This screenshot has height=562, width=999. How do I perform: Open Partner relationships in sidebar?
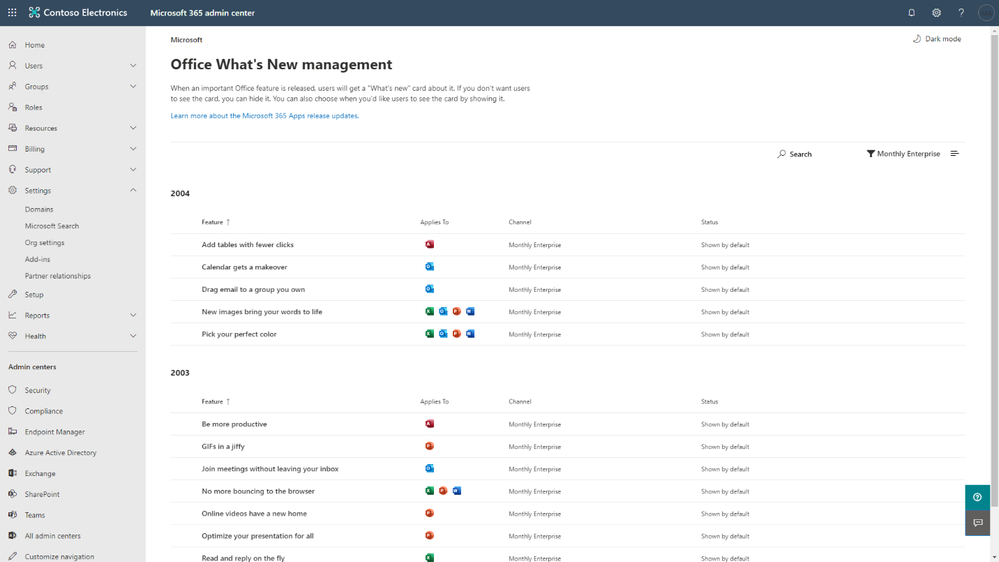58,276
